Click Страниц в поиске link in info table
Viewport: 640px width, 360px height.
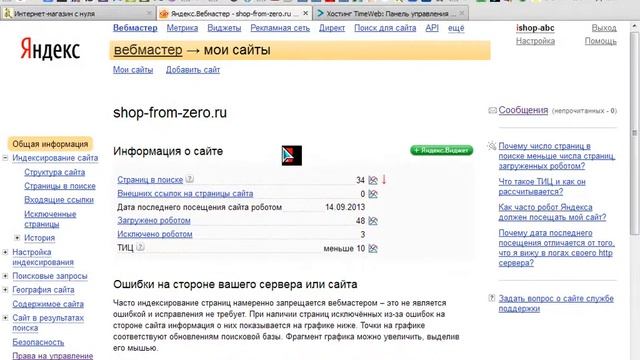click(150, 180)
